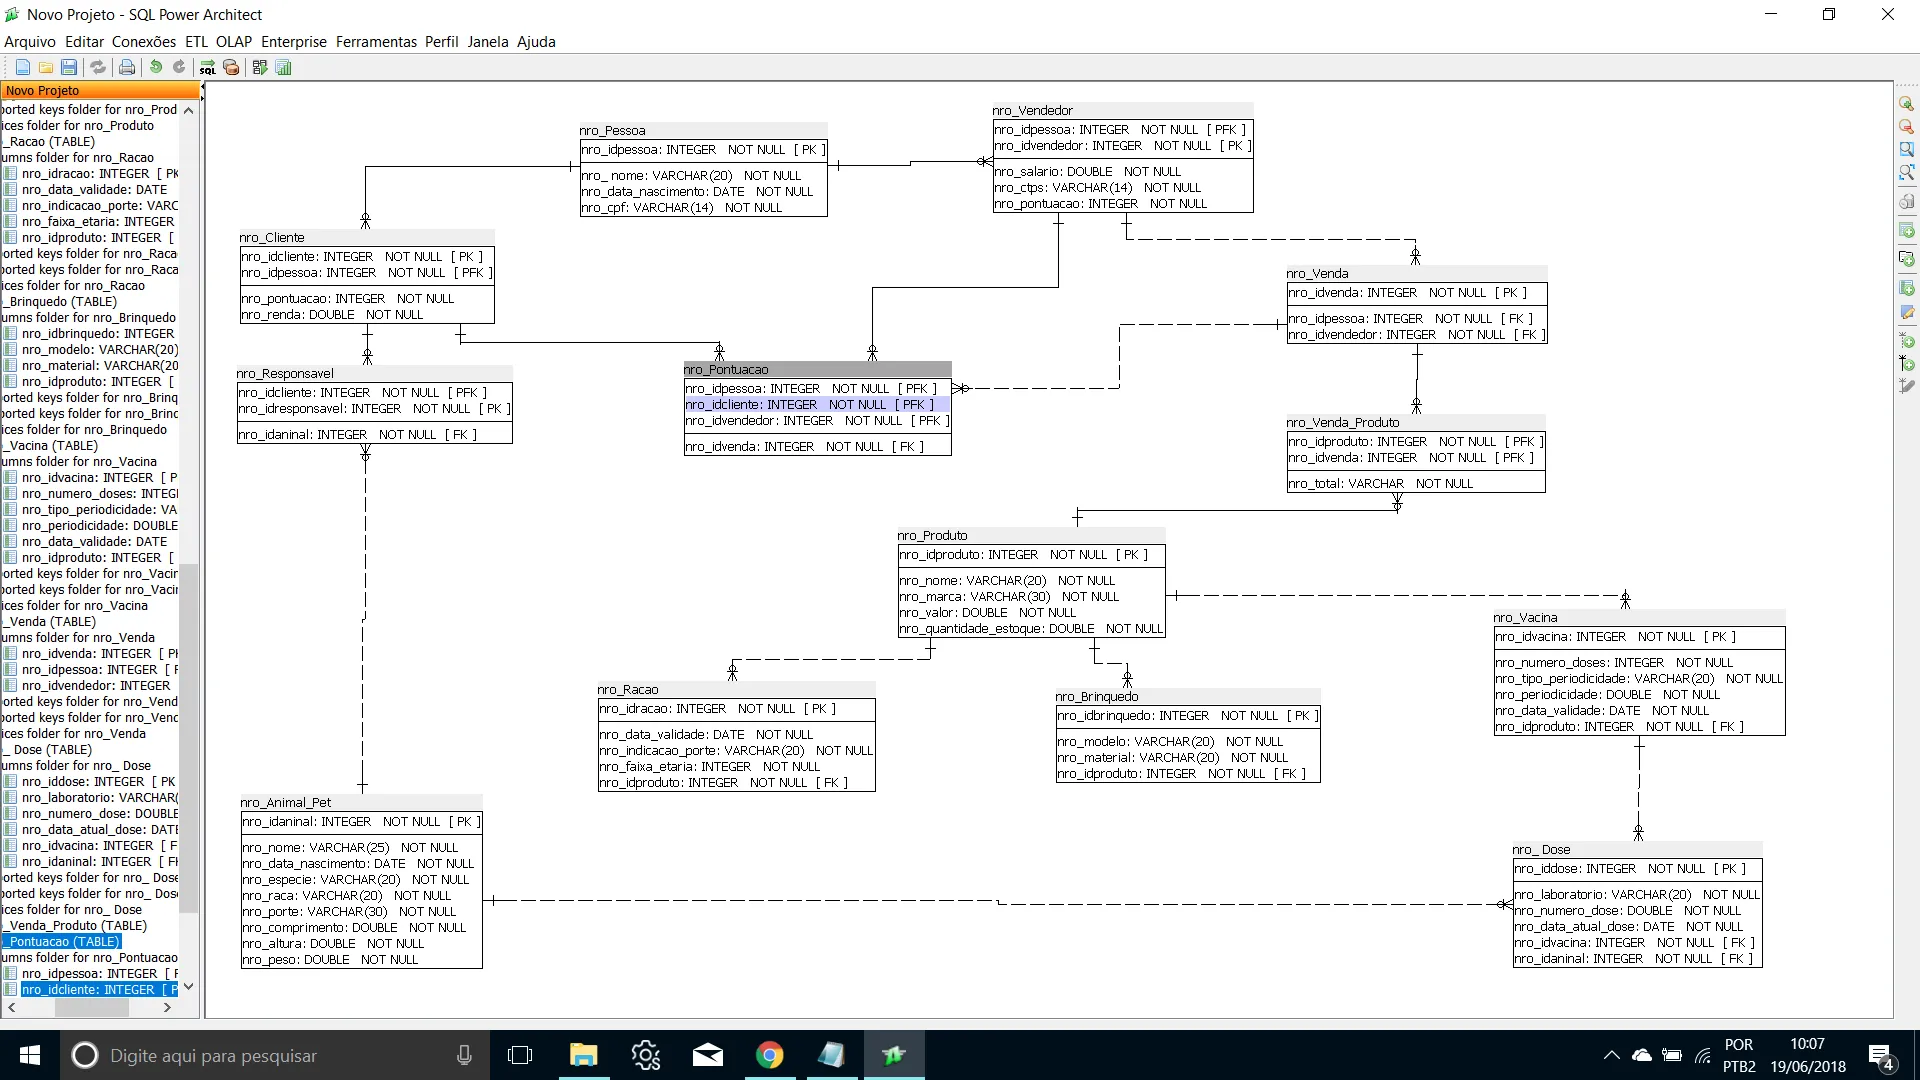Click the automatic layout toolbar icon

pos(260,67)
